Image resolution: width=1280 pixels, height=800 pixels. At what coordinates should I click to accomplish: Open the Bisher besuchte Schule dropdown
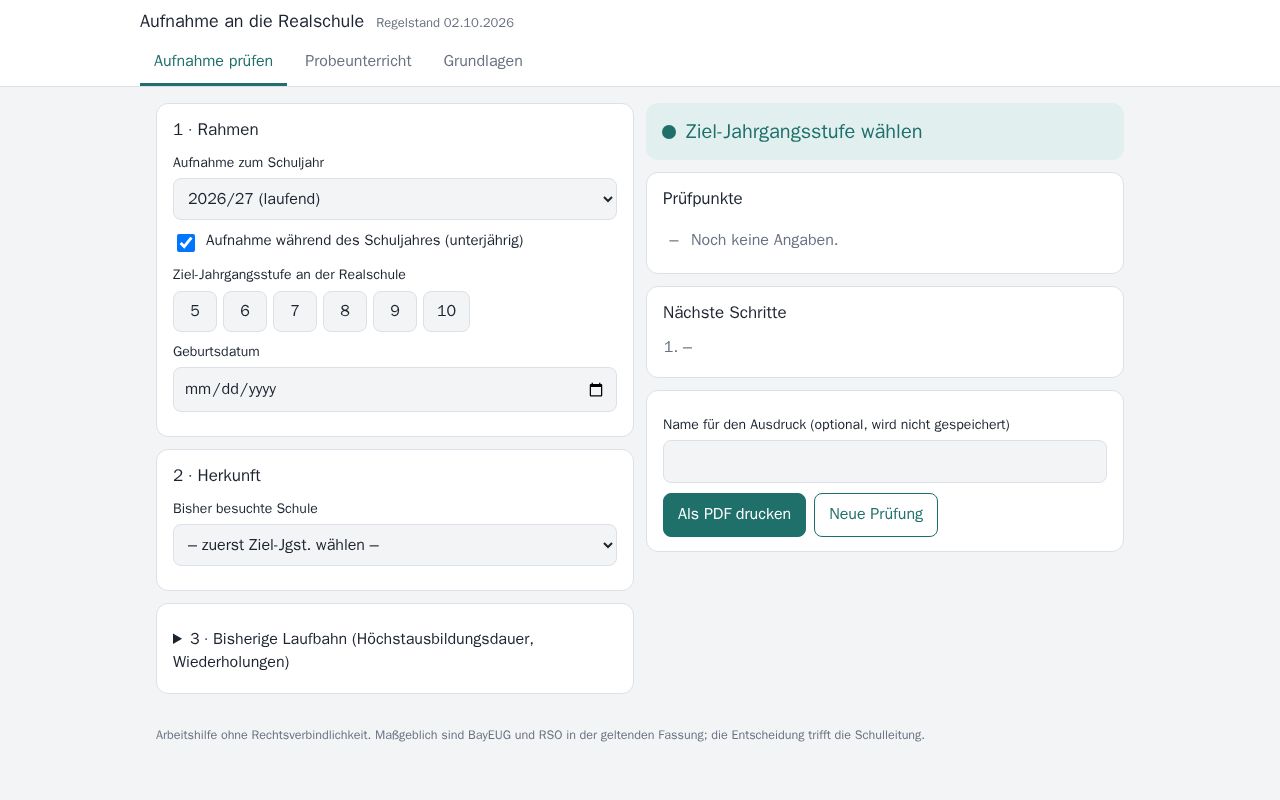pyautogui.click(x=395, y=545)
